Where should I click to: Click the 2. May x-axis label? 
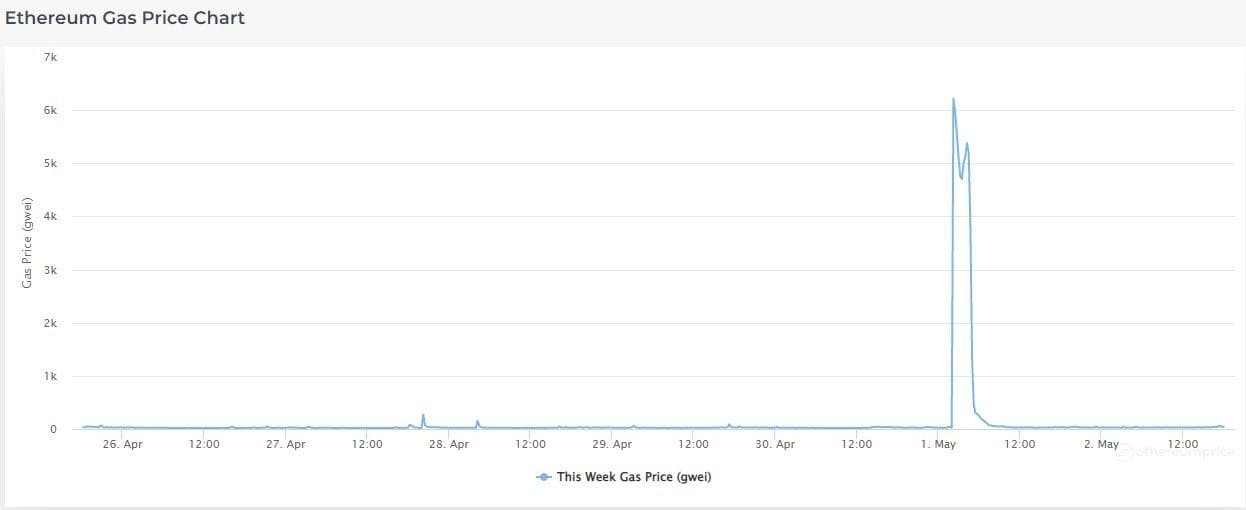point(1102,444)
